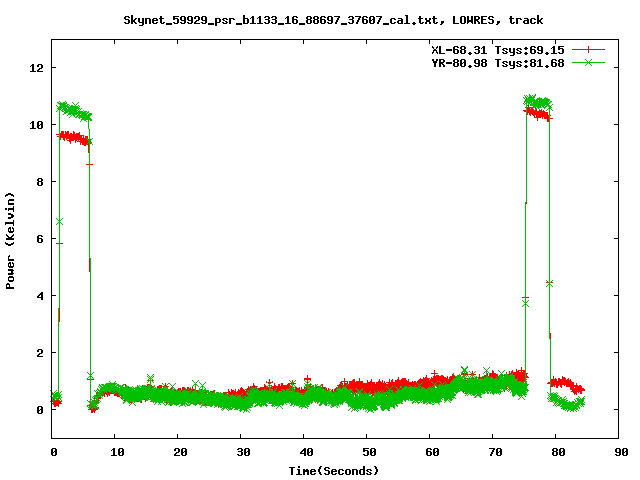Viewport: 640px width, 480px height.
Task: Click the plot title containing Skynet_59929_psr_b1133_16_88697_37607_cal.txt
Action: [x=333, y=20]
